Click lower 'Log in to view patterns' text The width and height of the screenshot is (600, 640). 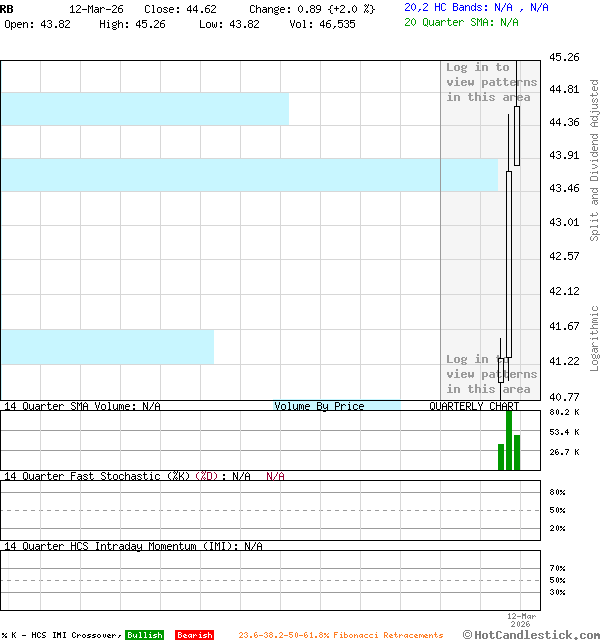491,374
